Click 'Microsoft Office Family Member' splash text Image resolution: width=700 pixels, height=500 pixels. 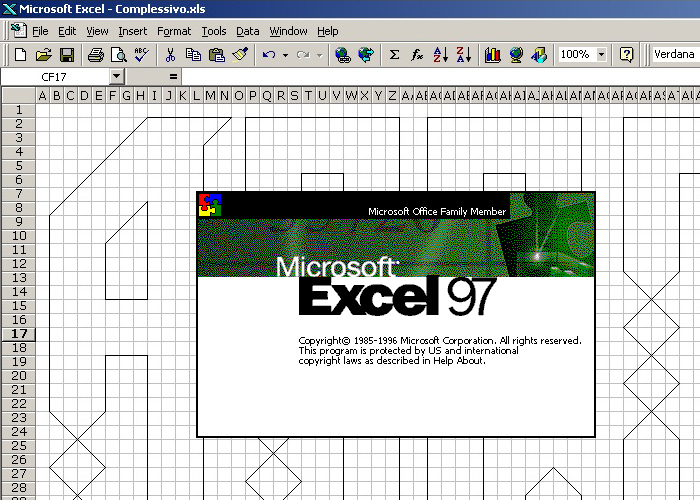pyautogui.click(x=437, y=212)
